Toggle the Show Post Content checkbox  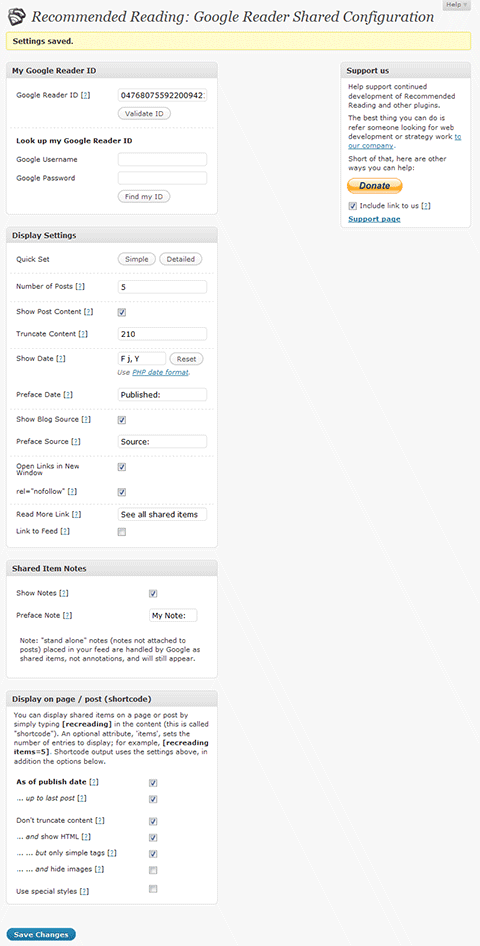click(x=122, y=312)
